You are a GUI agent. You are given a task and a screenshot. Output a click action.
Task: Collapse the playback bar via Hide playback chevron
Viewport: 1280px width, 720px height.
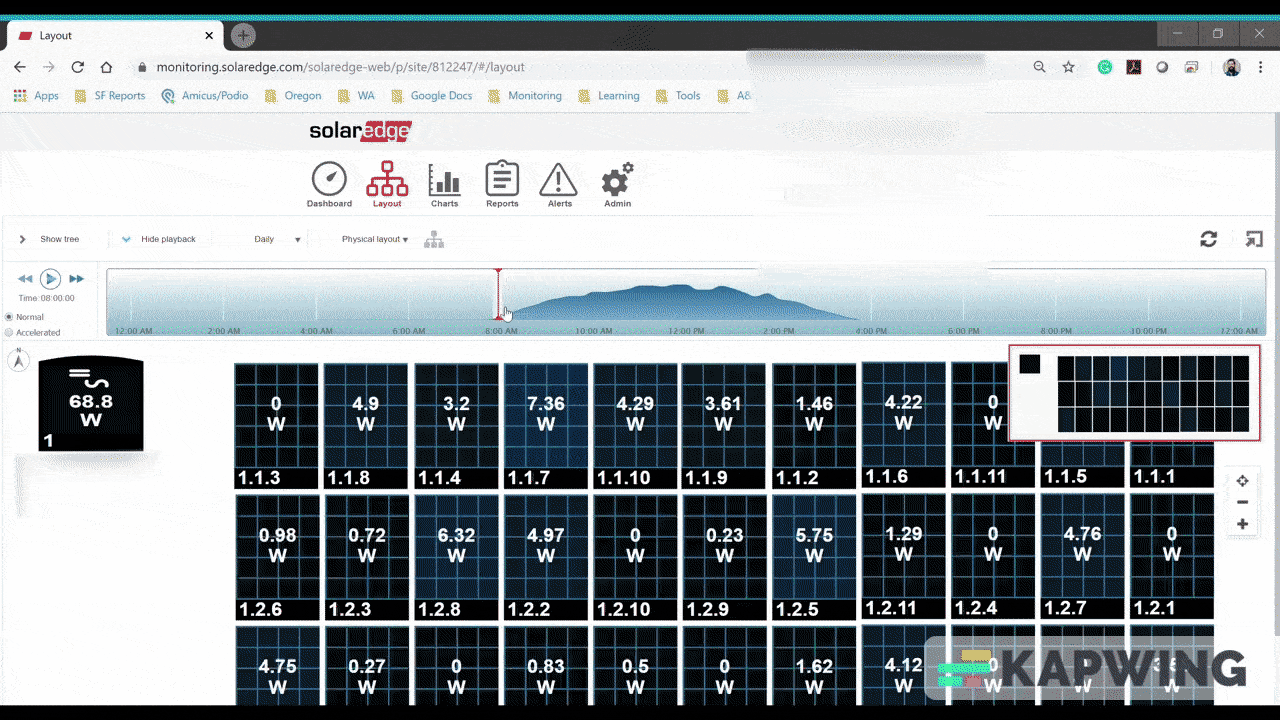[x=126, y=239]
